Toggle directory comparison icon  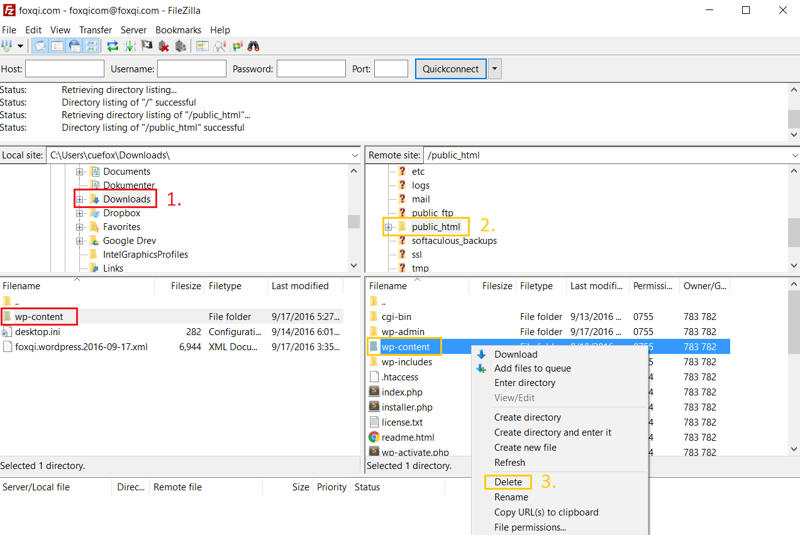(220, 46)
